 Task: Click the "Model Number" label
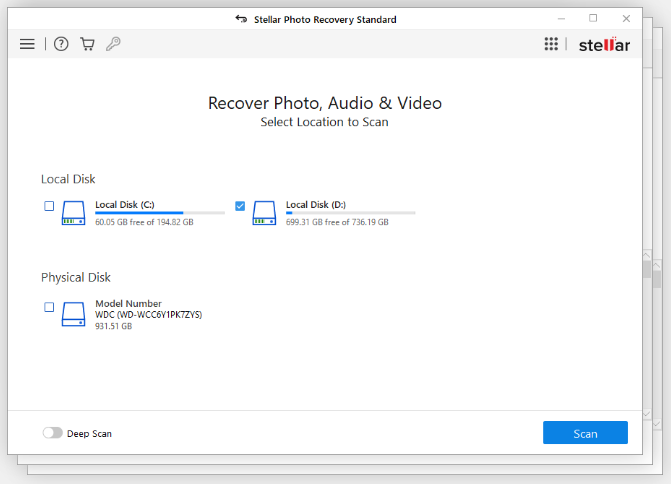(x=128, y=303)
